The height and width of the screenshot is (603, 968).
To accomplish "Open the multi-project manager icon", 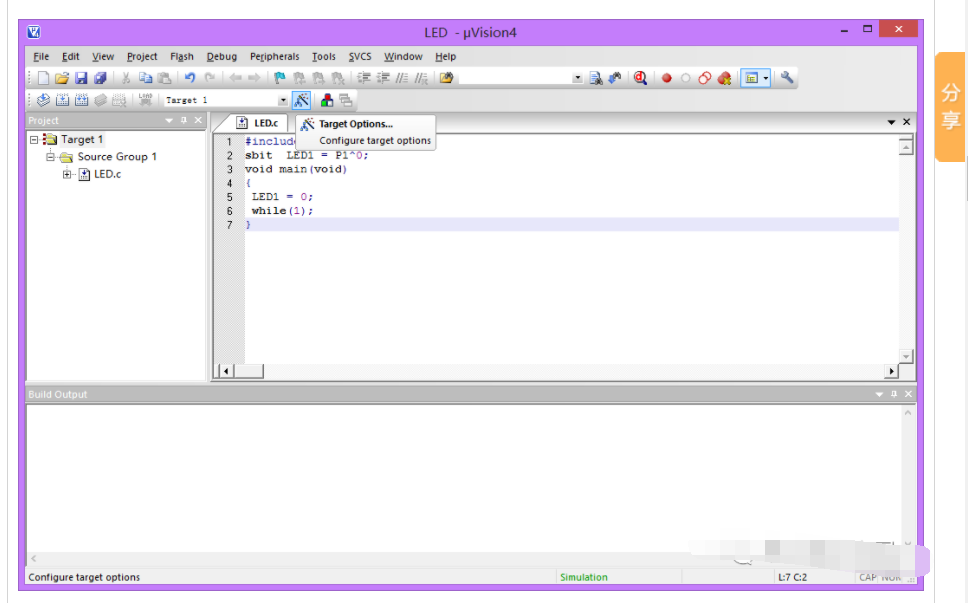I will (x=346, y=100).
